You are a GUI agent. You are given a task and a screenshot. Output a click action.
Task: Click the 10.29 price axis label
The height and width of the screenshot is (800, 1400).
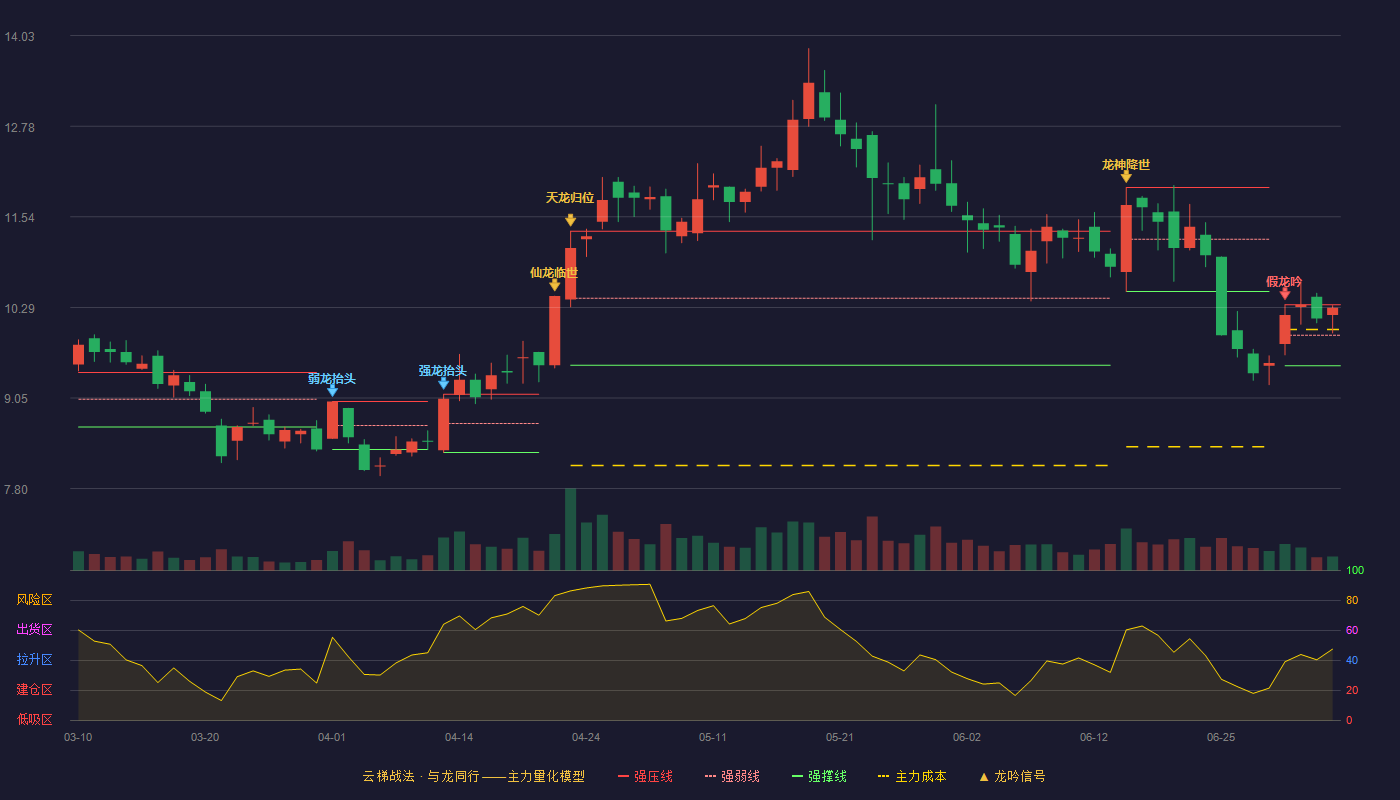click(x=19, y=308)
